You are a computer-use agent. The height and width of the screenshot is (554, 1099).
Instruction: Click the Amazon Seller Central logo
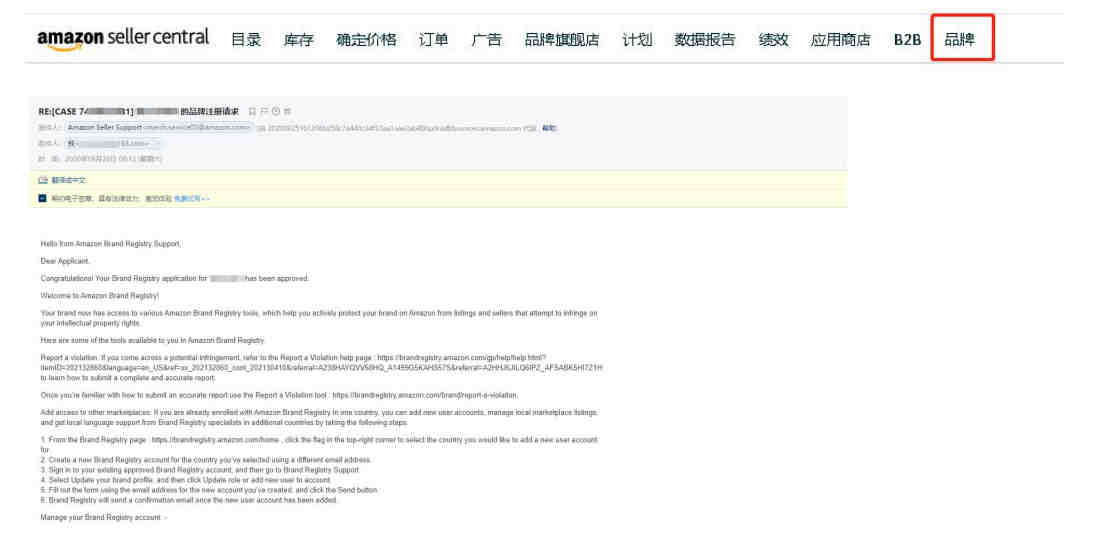pos(123,39)
